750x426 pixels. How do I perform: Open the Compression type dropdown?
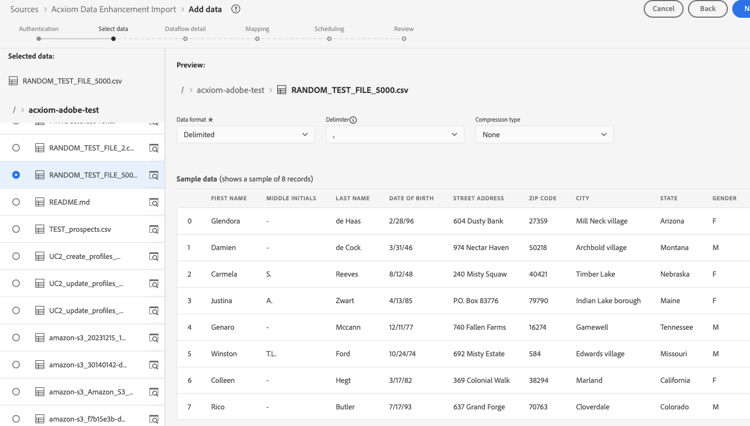point(544,134)
